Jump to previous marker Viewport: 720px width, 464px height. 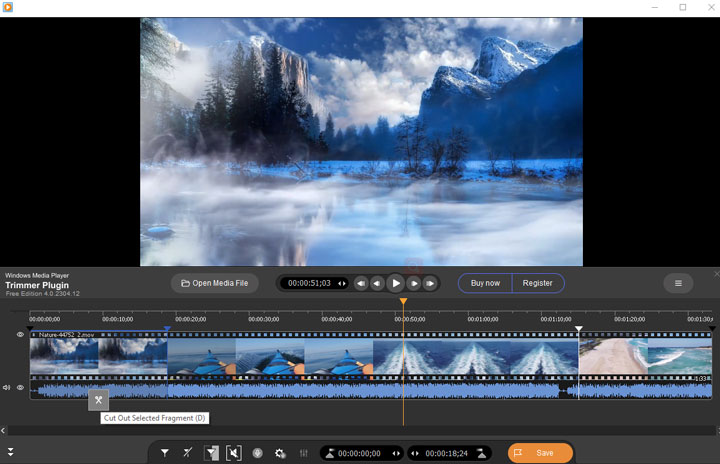coord(361,283)
